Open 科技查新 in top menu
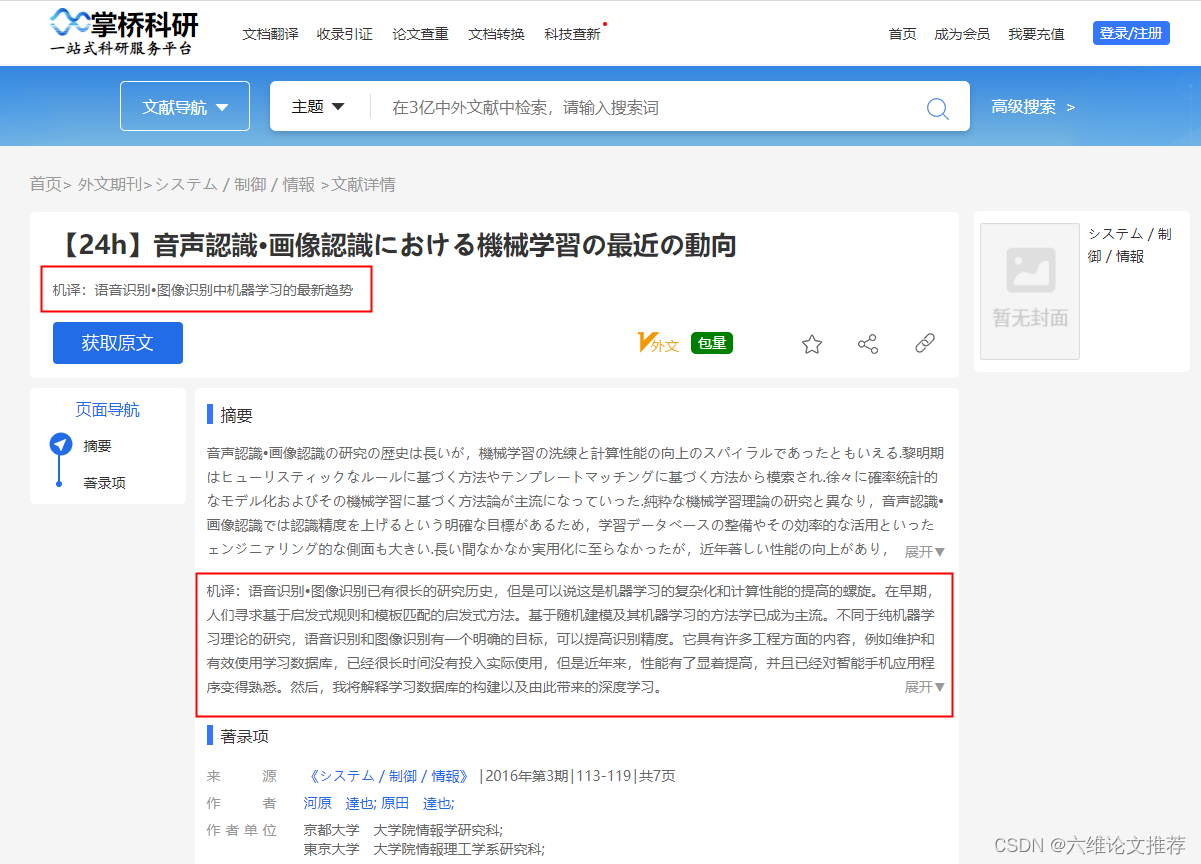 click(x=572, y=34)
